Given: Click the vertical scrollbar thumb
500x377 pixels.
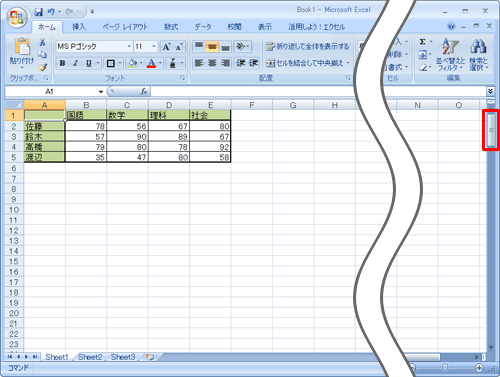Looking at the screenshot, I should [x=491, y=130].
